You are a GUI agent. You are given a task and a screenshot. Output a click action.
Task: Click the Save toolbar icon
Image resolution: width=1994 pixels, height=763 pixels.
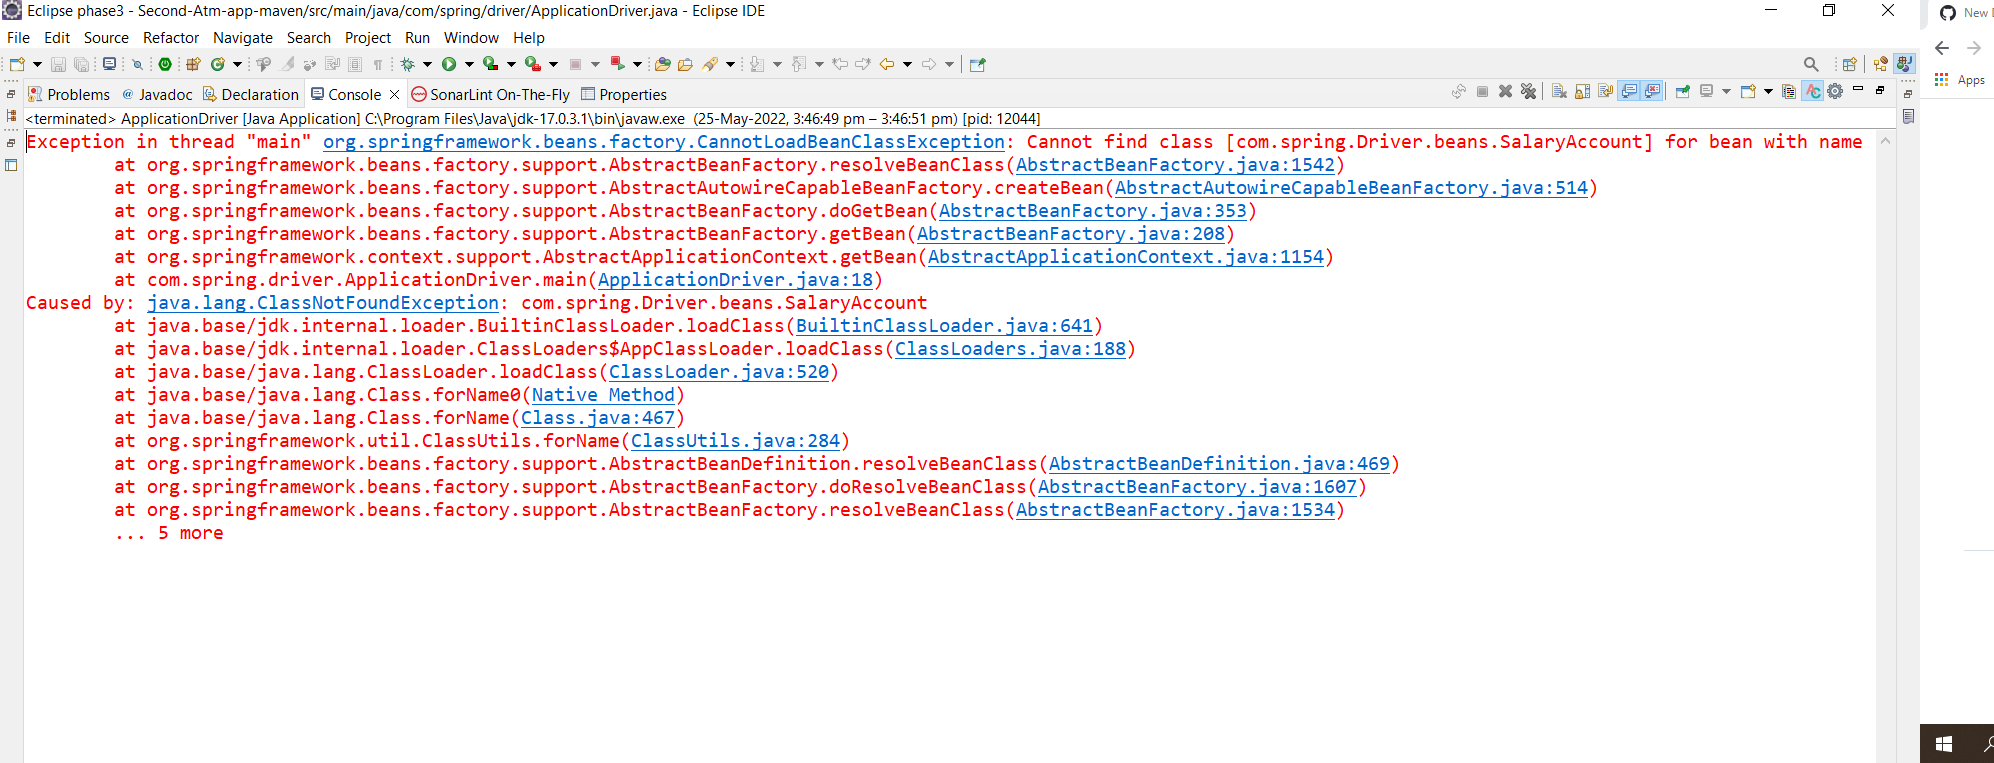pyautogui.click(x=59, y=64)
